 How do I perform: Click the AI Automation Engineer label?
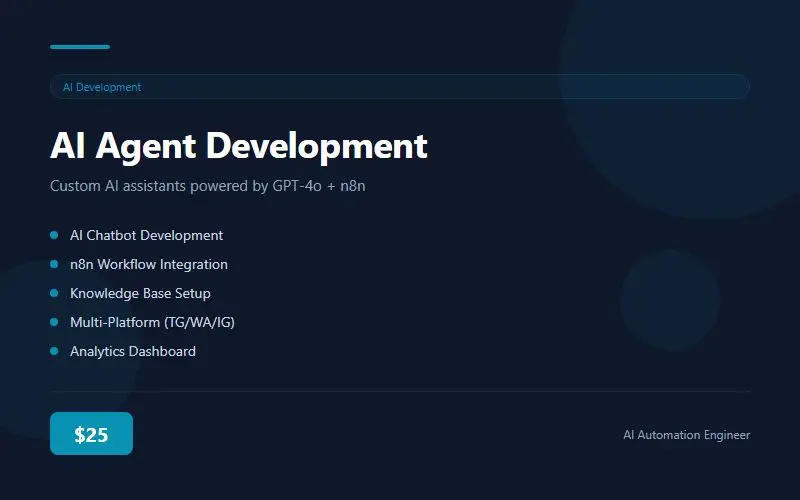pos(687,435)
